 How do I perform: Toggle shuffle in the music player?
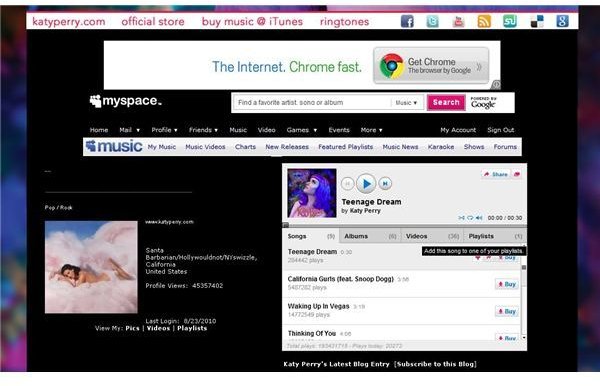click(x=461, y=218)
